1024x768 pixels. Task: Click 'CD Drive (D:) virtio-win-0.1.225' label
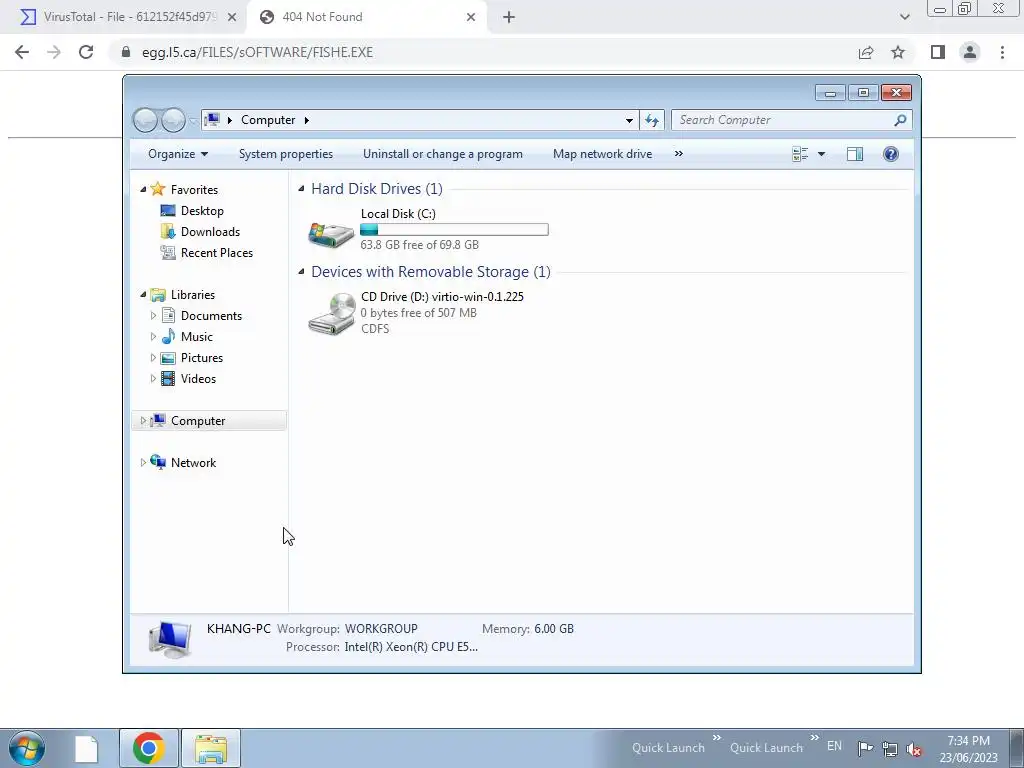coord(442,296)
